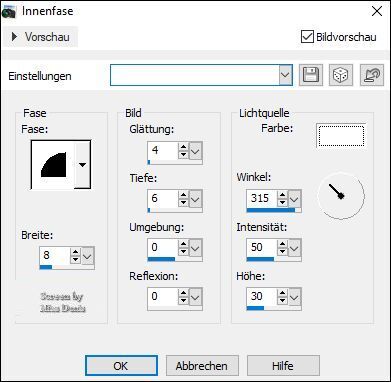
Task: Click the Hilfe button
Action: click(x=283, y=366)
